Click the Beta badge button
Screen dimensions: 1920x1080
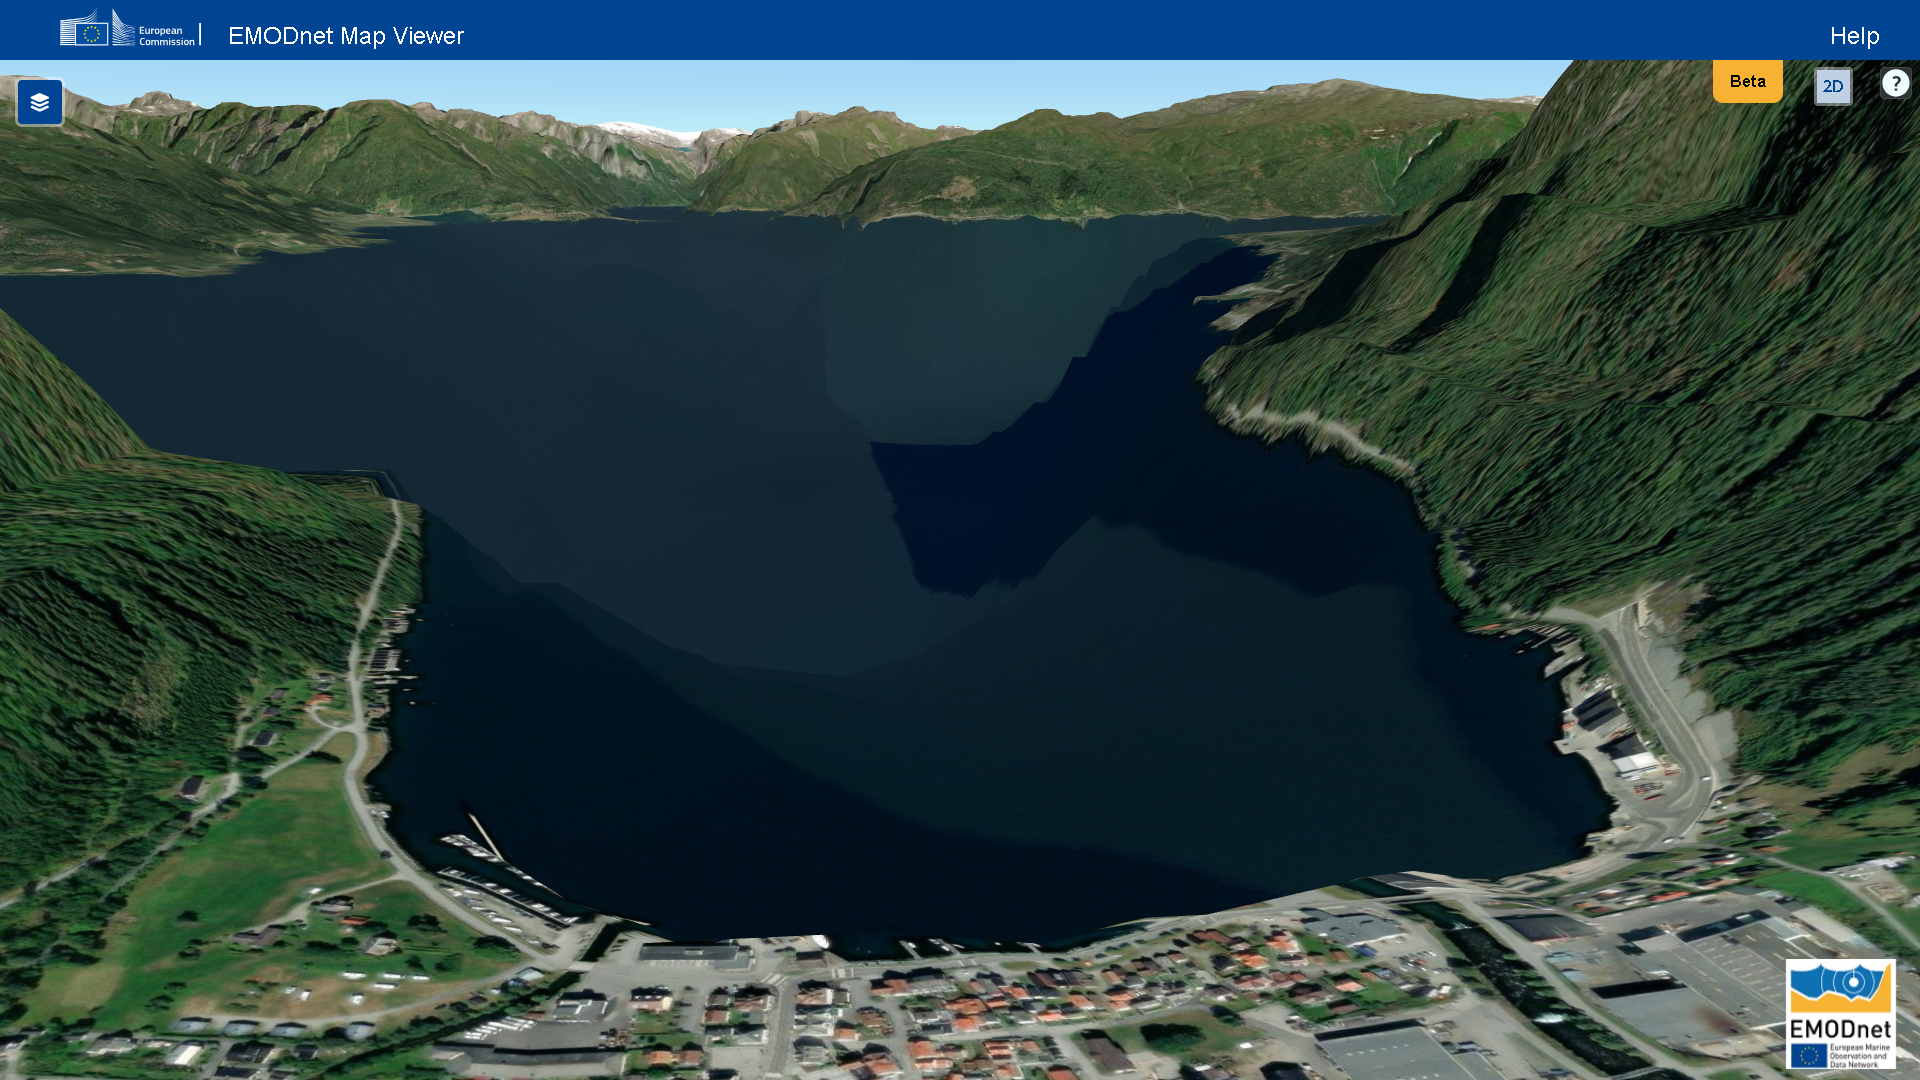[1747, 81]
